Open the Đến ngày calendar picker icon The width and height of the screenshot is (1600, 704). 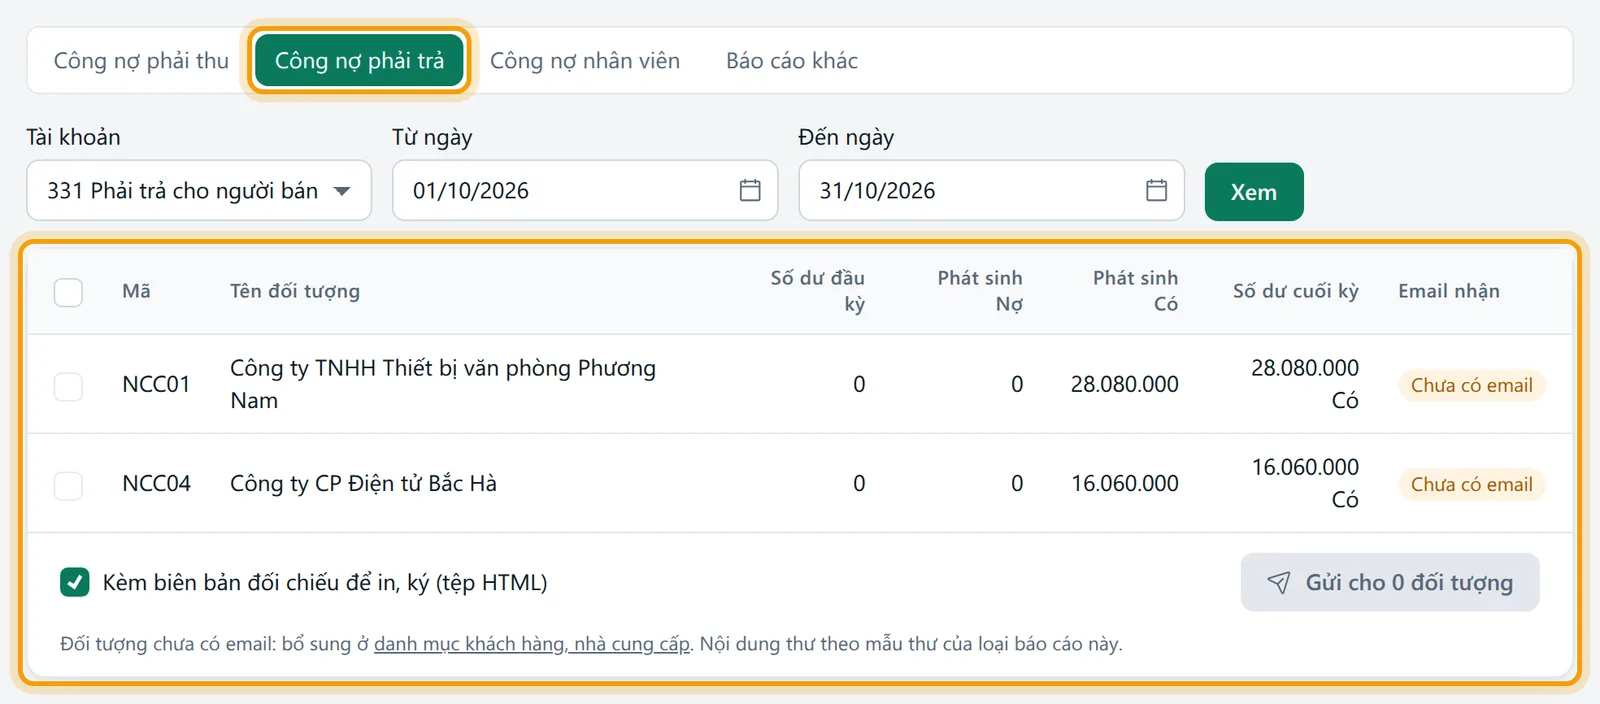click(x=1156, y=190)
